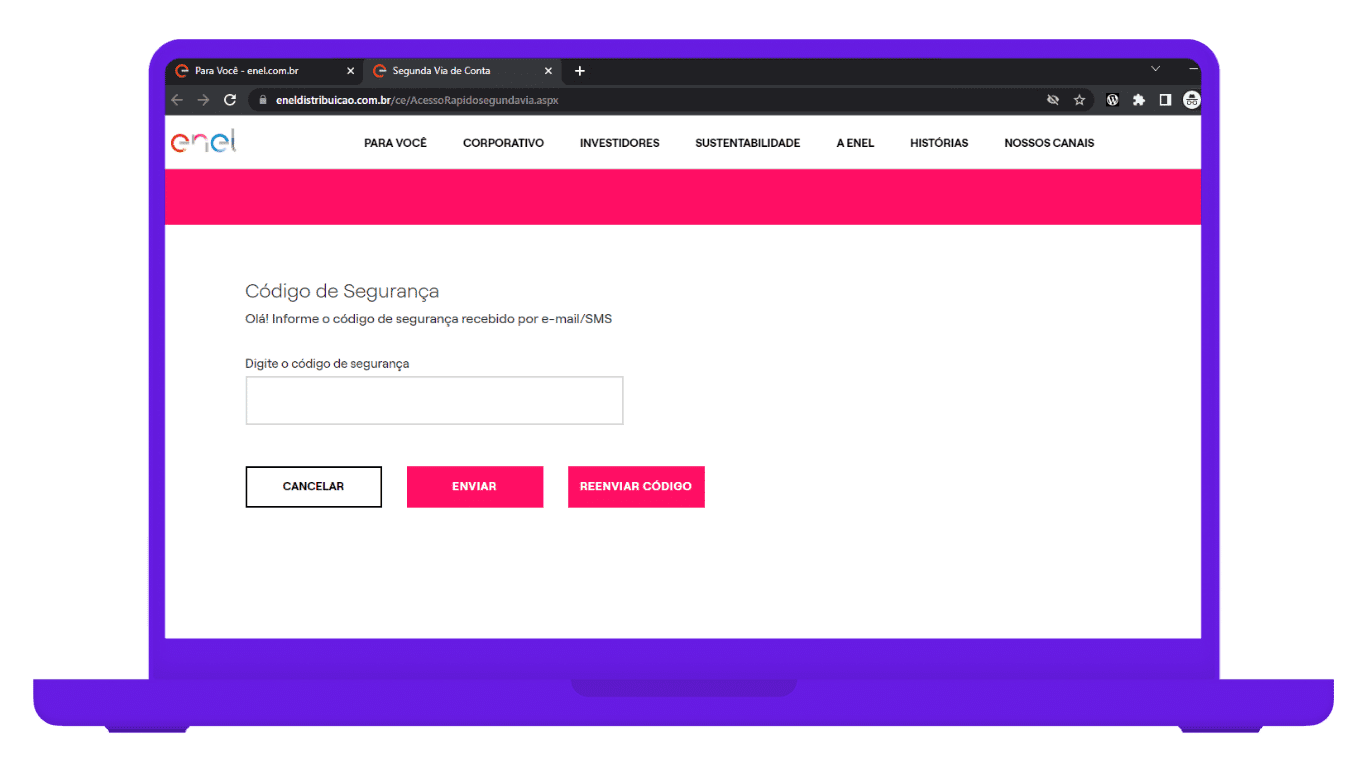Open the Extensions puzzle-piece menu
Image resolution: width=1366 pixels, height=768 pixels.
(x=1138, y=100)
